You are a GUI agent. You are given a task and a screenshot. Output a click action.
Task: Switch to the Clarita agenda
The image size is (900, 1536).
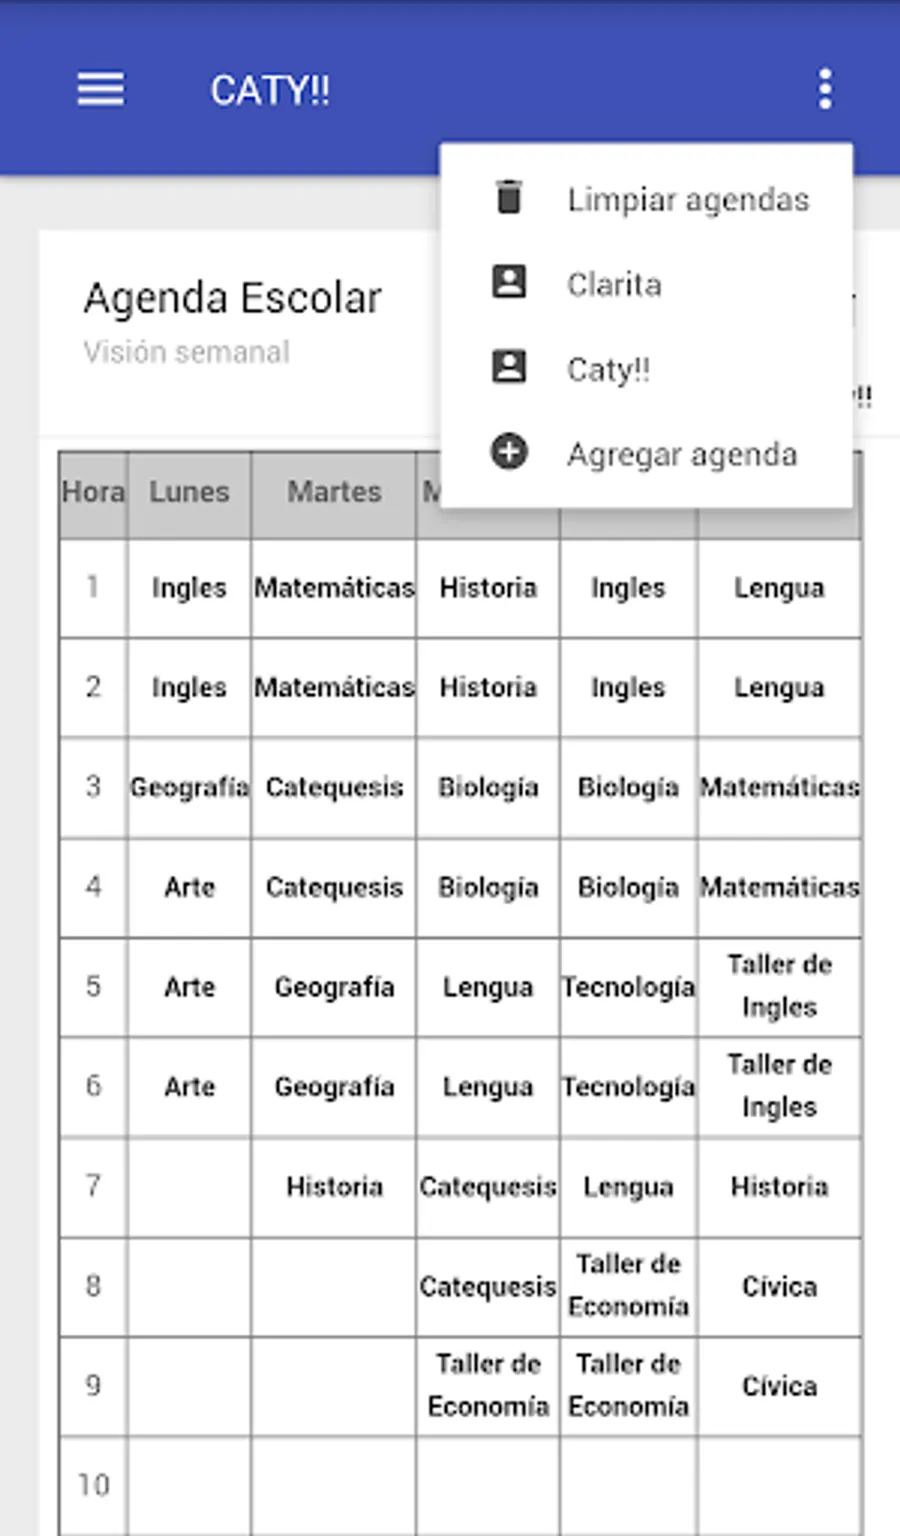click(614, 285)
